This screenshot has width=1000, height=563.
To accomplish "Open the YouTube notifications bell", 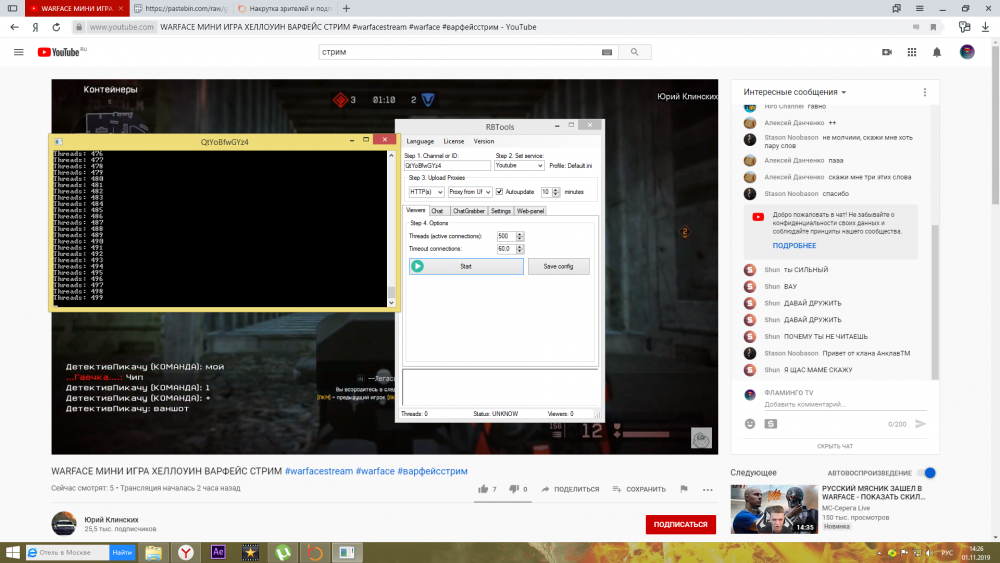I will 937,52.
